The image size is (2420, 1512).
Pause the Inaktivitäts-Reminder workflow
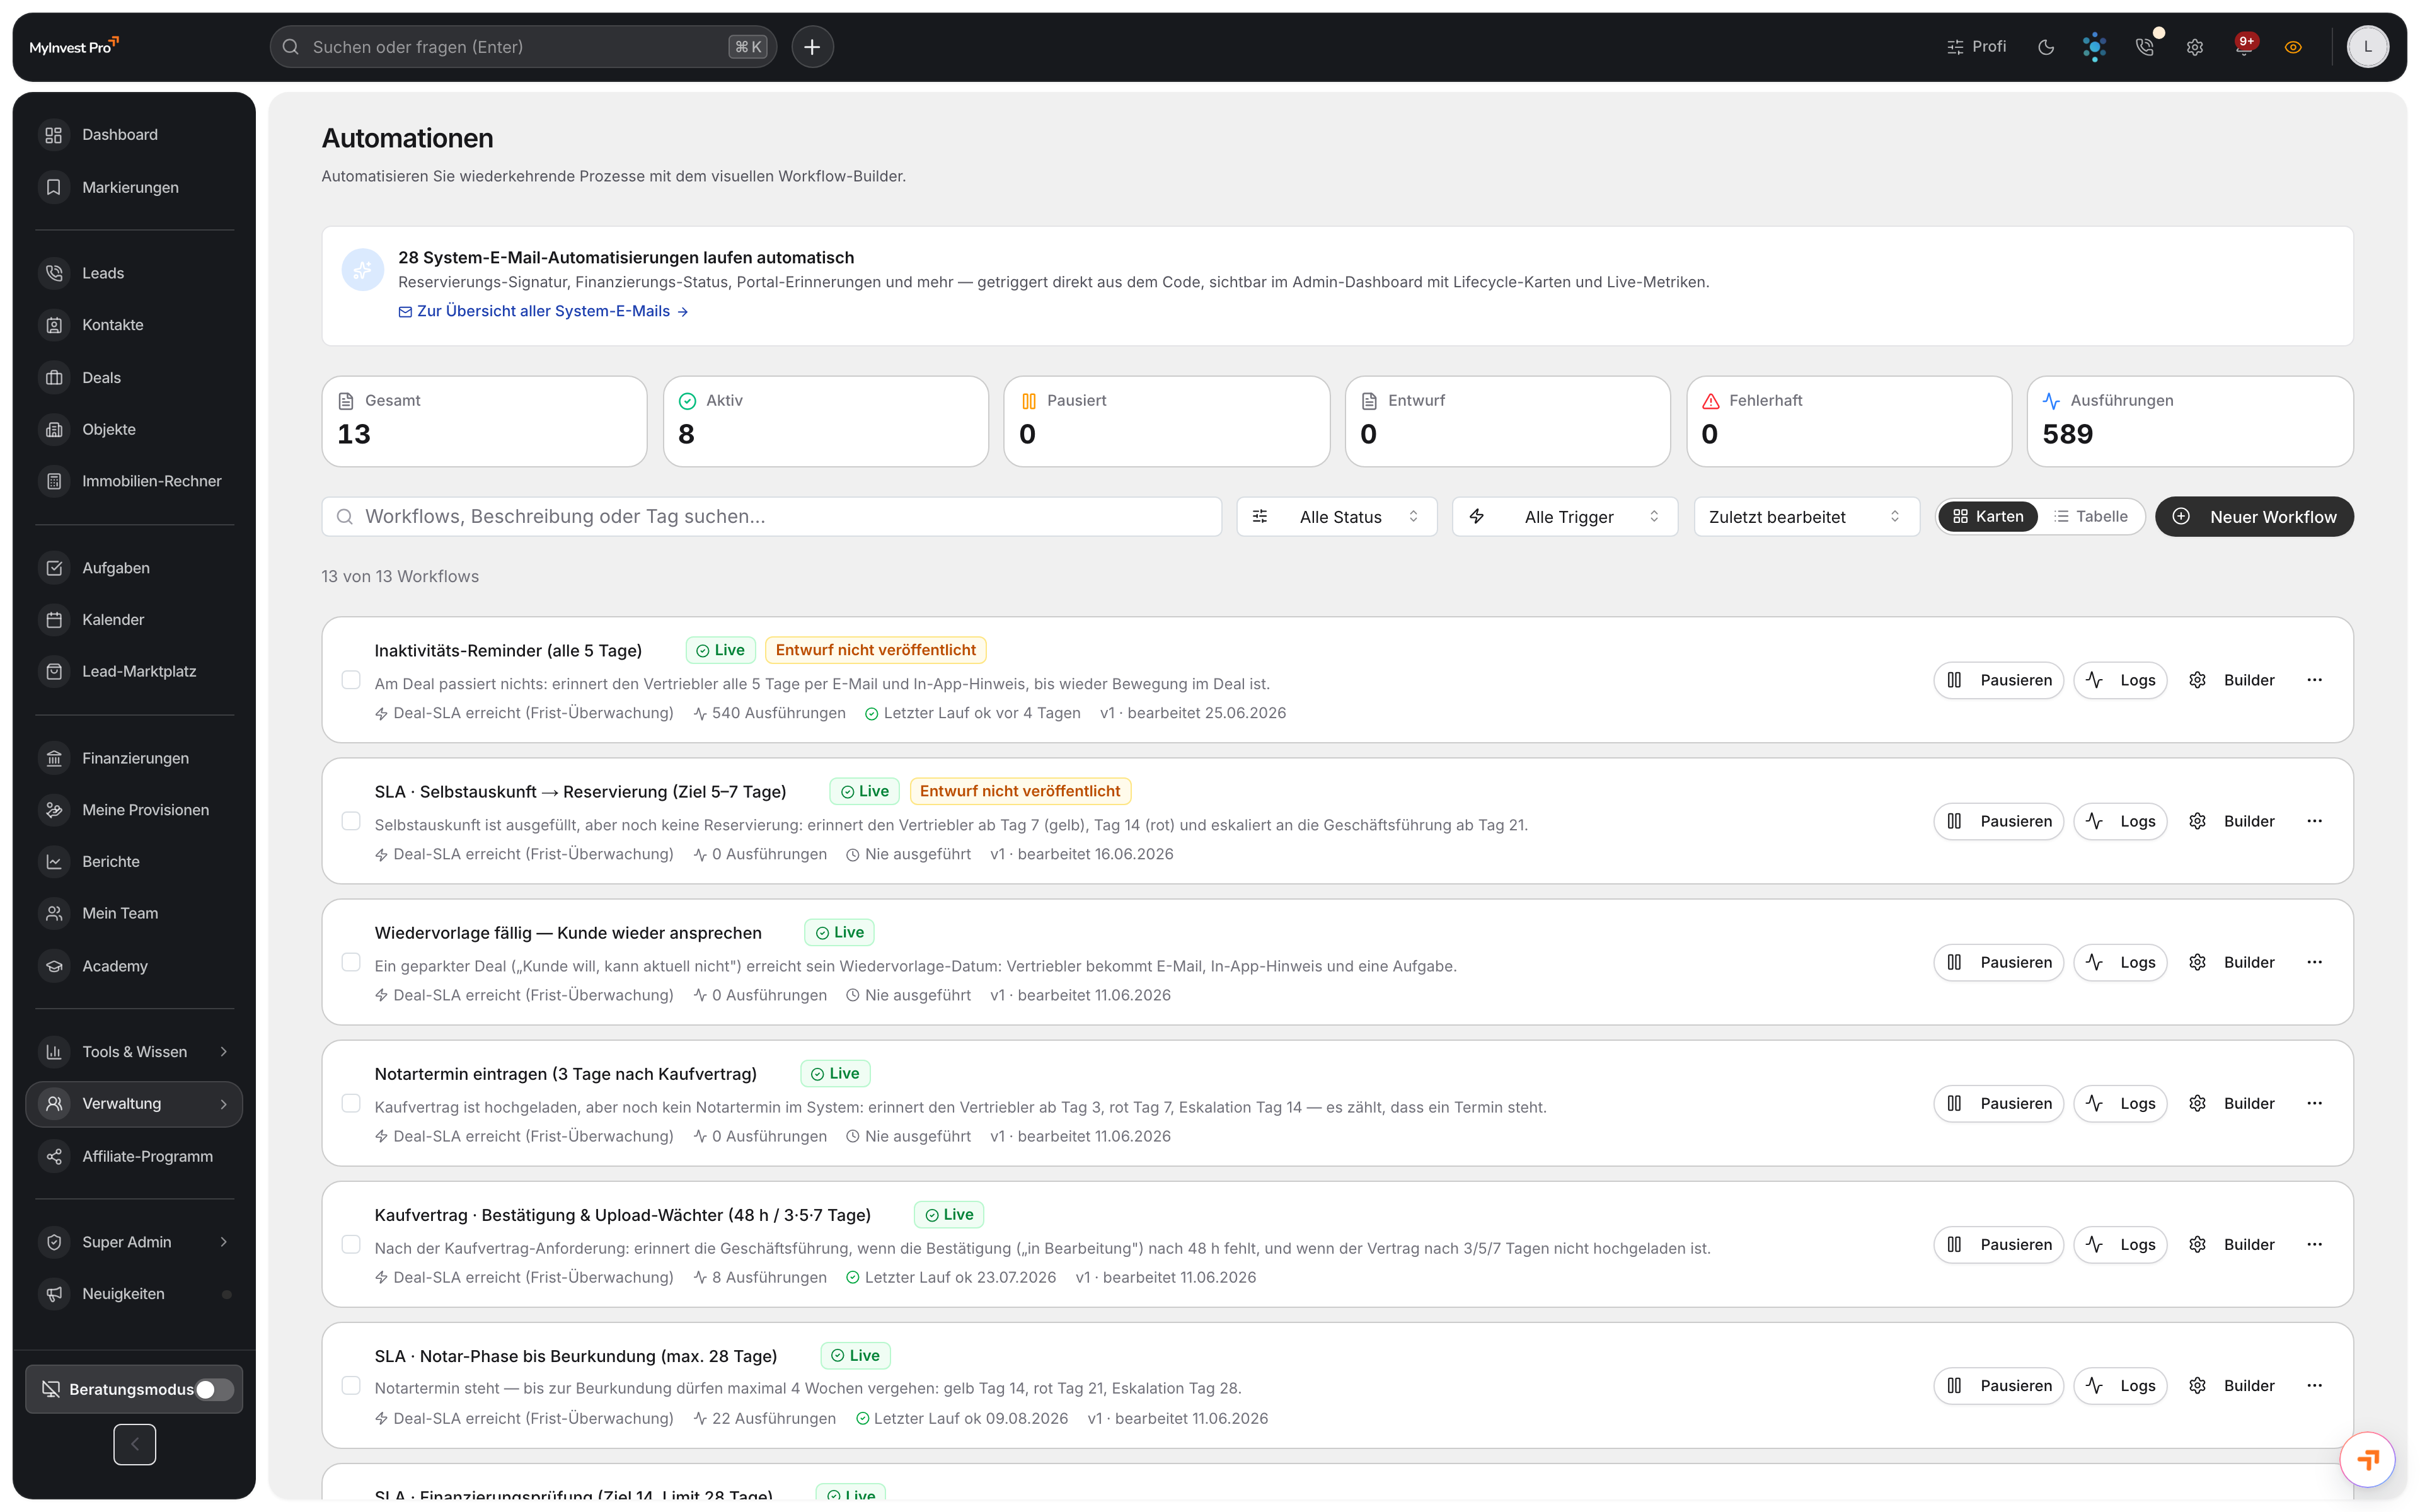[1998, 680]
